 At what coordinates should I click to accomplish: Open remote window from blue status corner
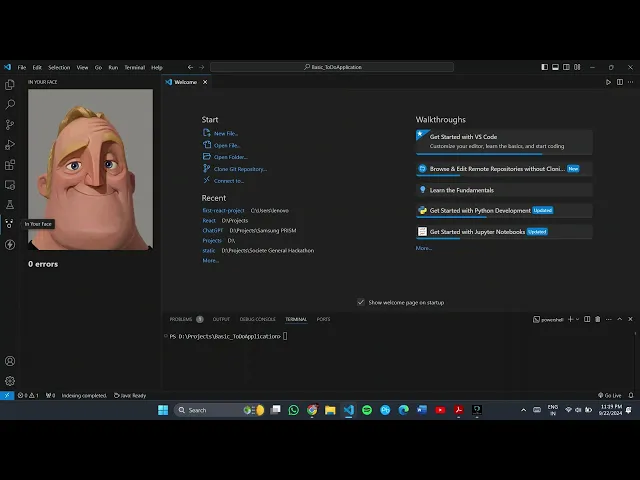pos(7,395)
